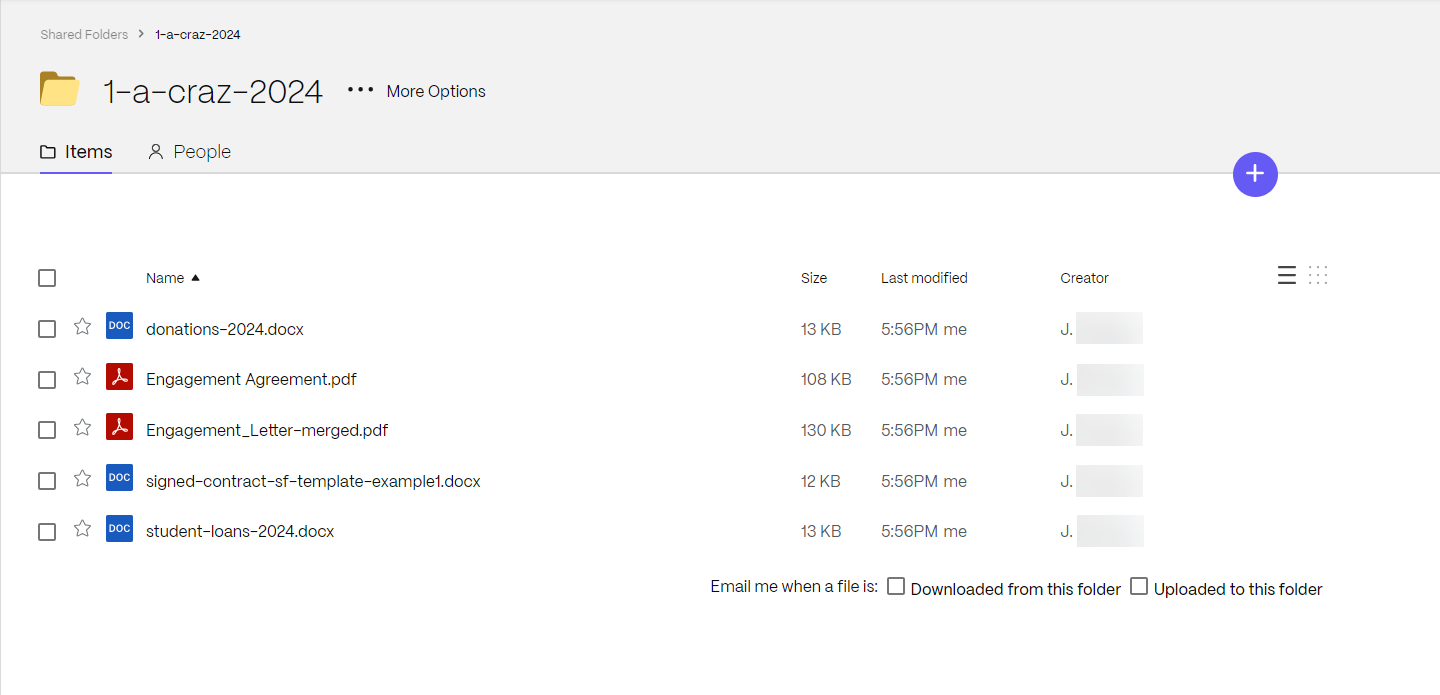
Task: Star the Engagement_Letter-merged.pdf file
Action: pos(83,427)
